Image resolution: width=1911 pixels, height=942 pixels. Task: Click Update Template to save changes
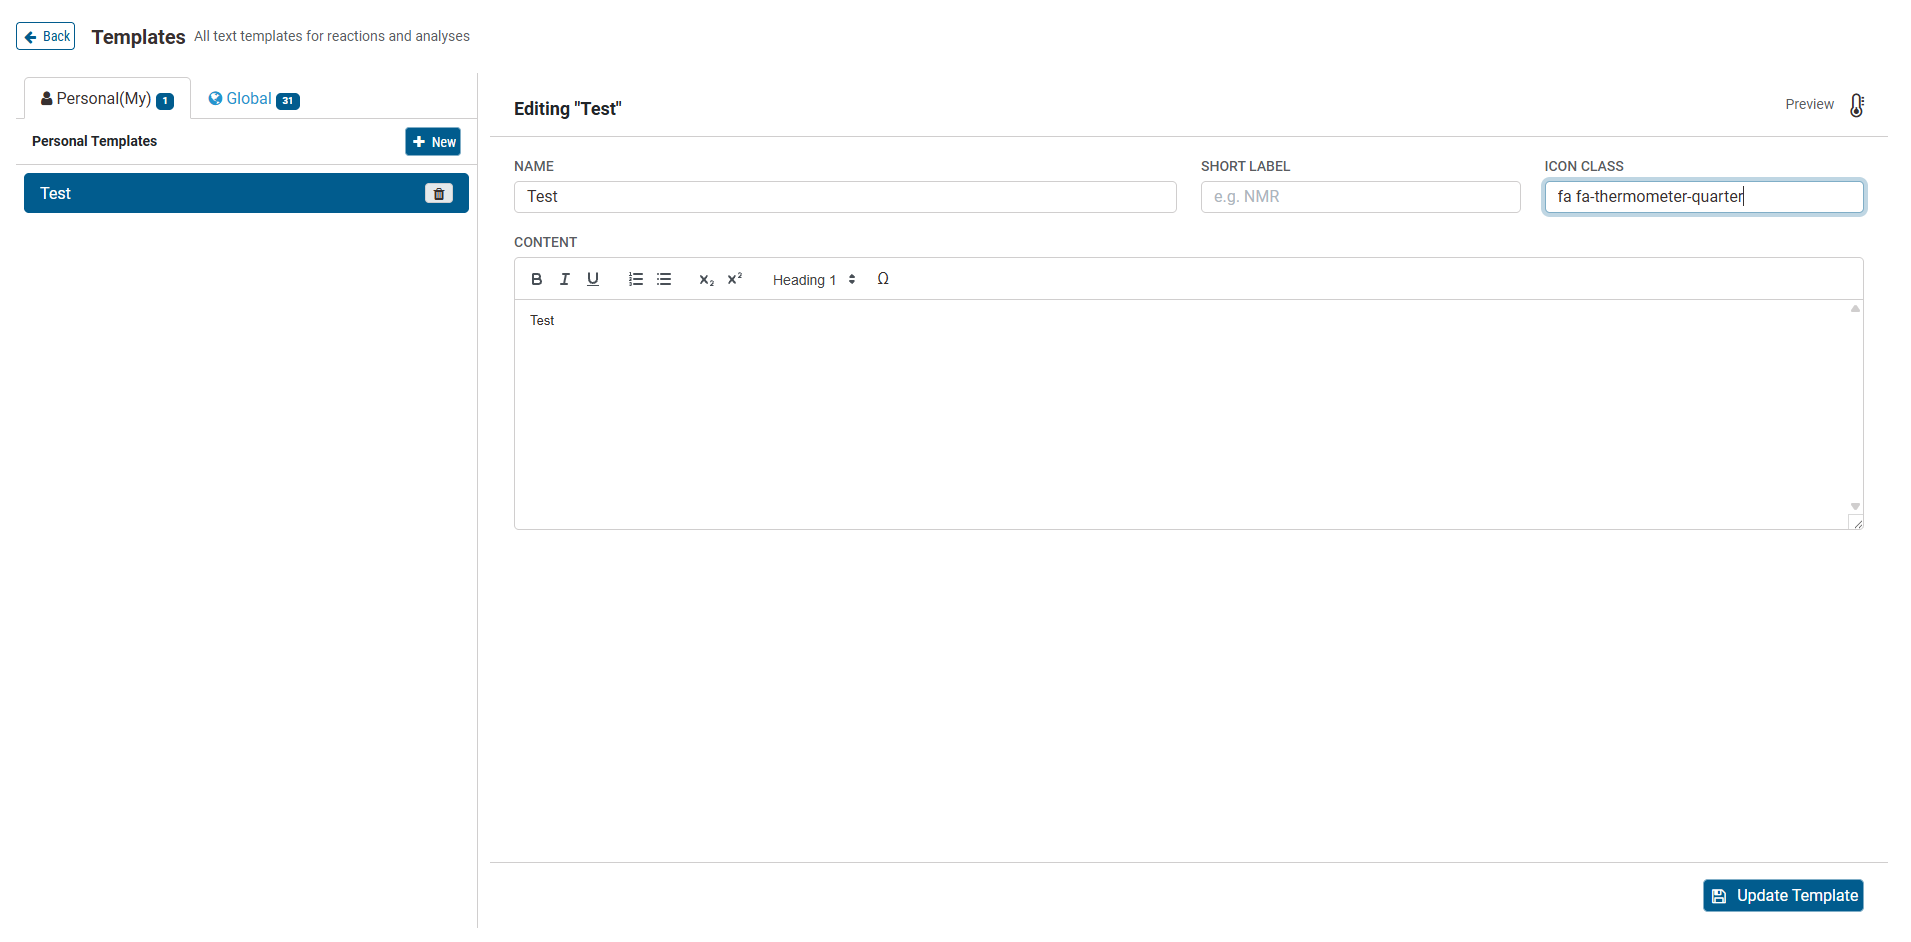1782,895
